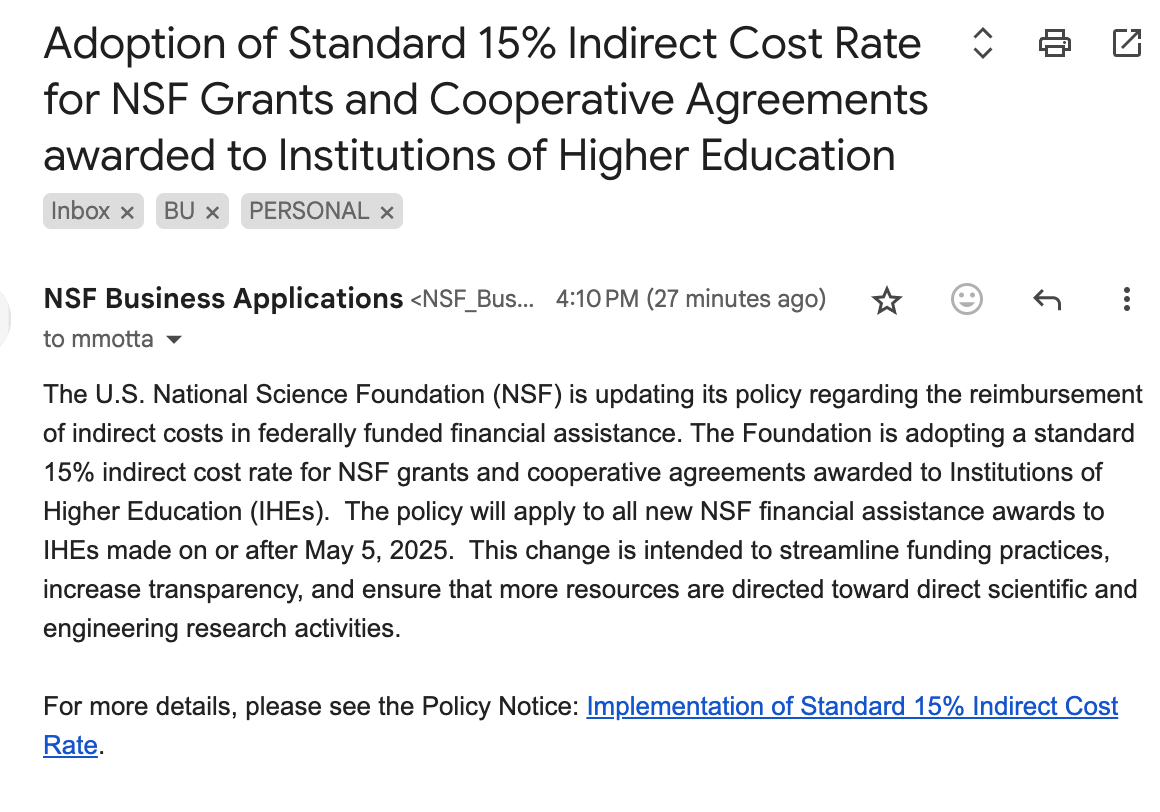Click the truncated NSF_Bus sender email address

(472, 299)
